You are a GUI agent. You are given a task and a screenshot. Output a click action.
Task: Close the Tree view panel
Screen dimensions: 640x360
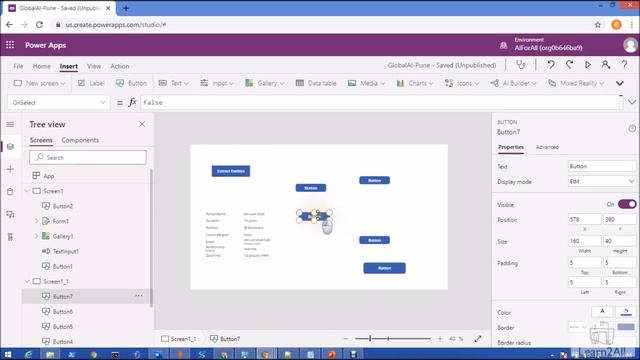coord(142,124)
